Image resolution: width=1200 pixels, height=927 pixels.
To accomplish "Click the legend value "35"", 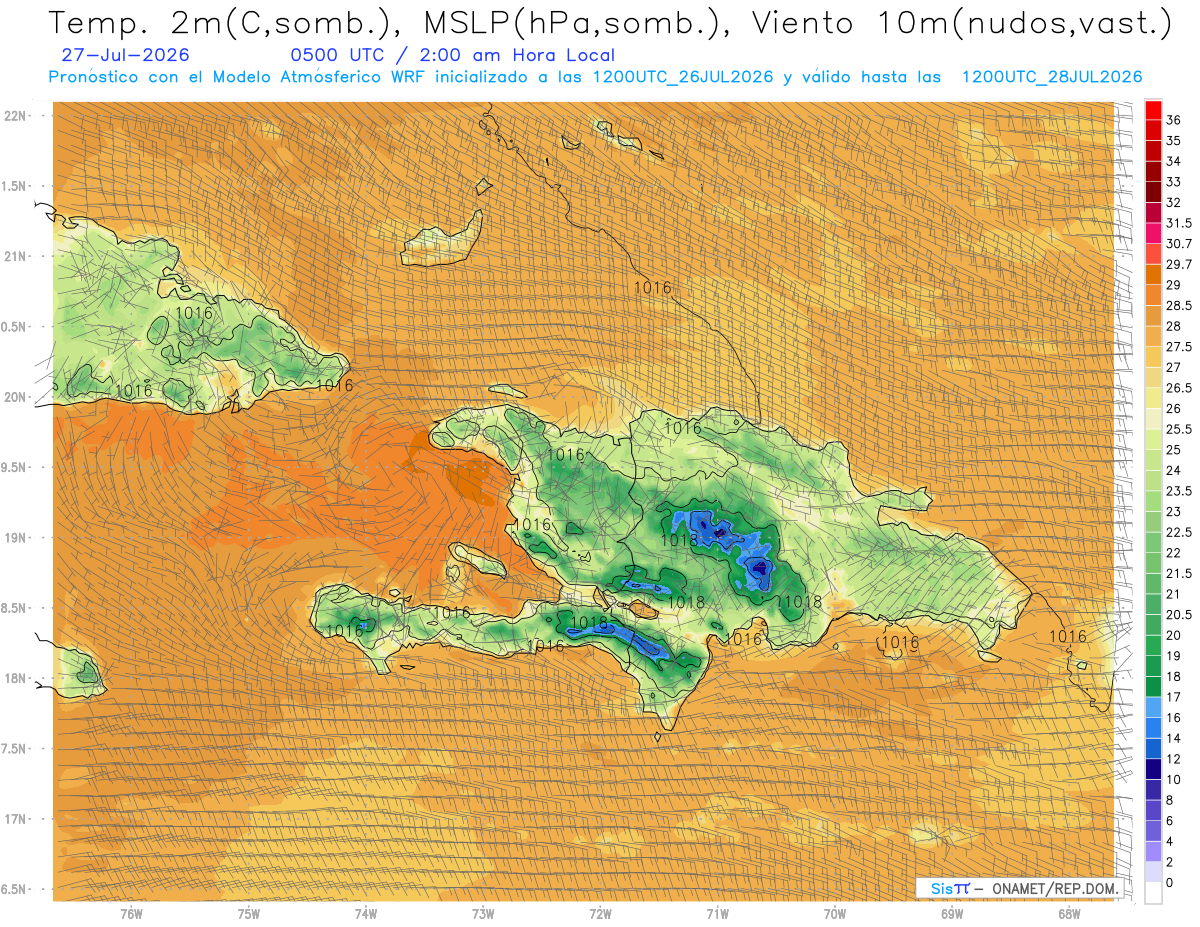I will click(x=1173, y=141).
